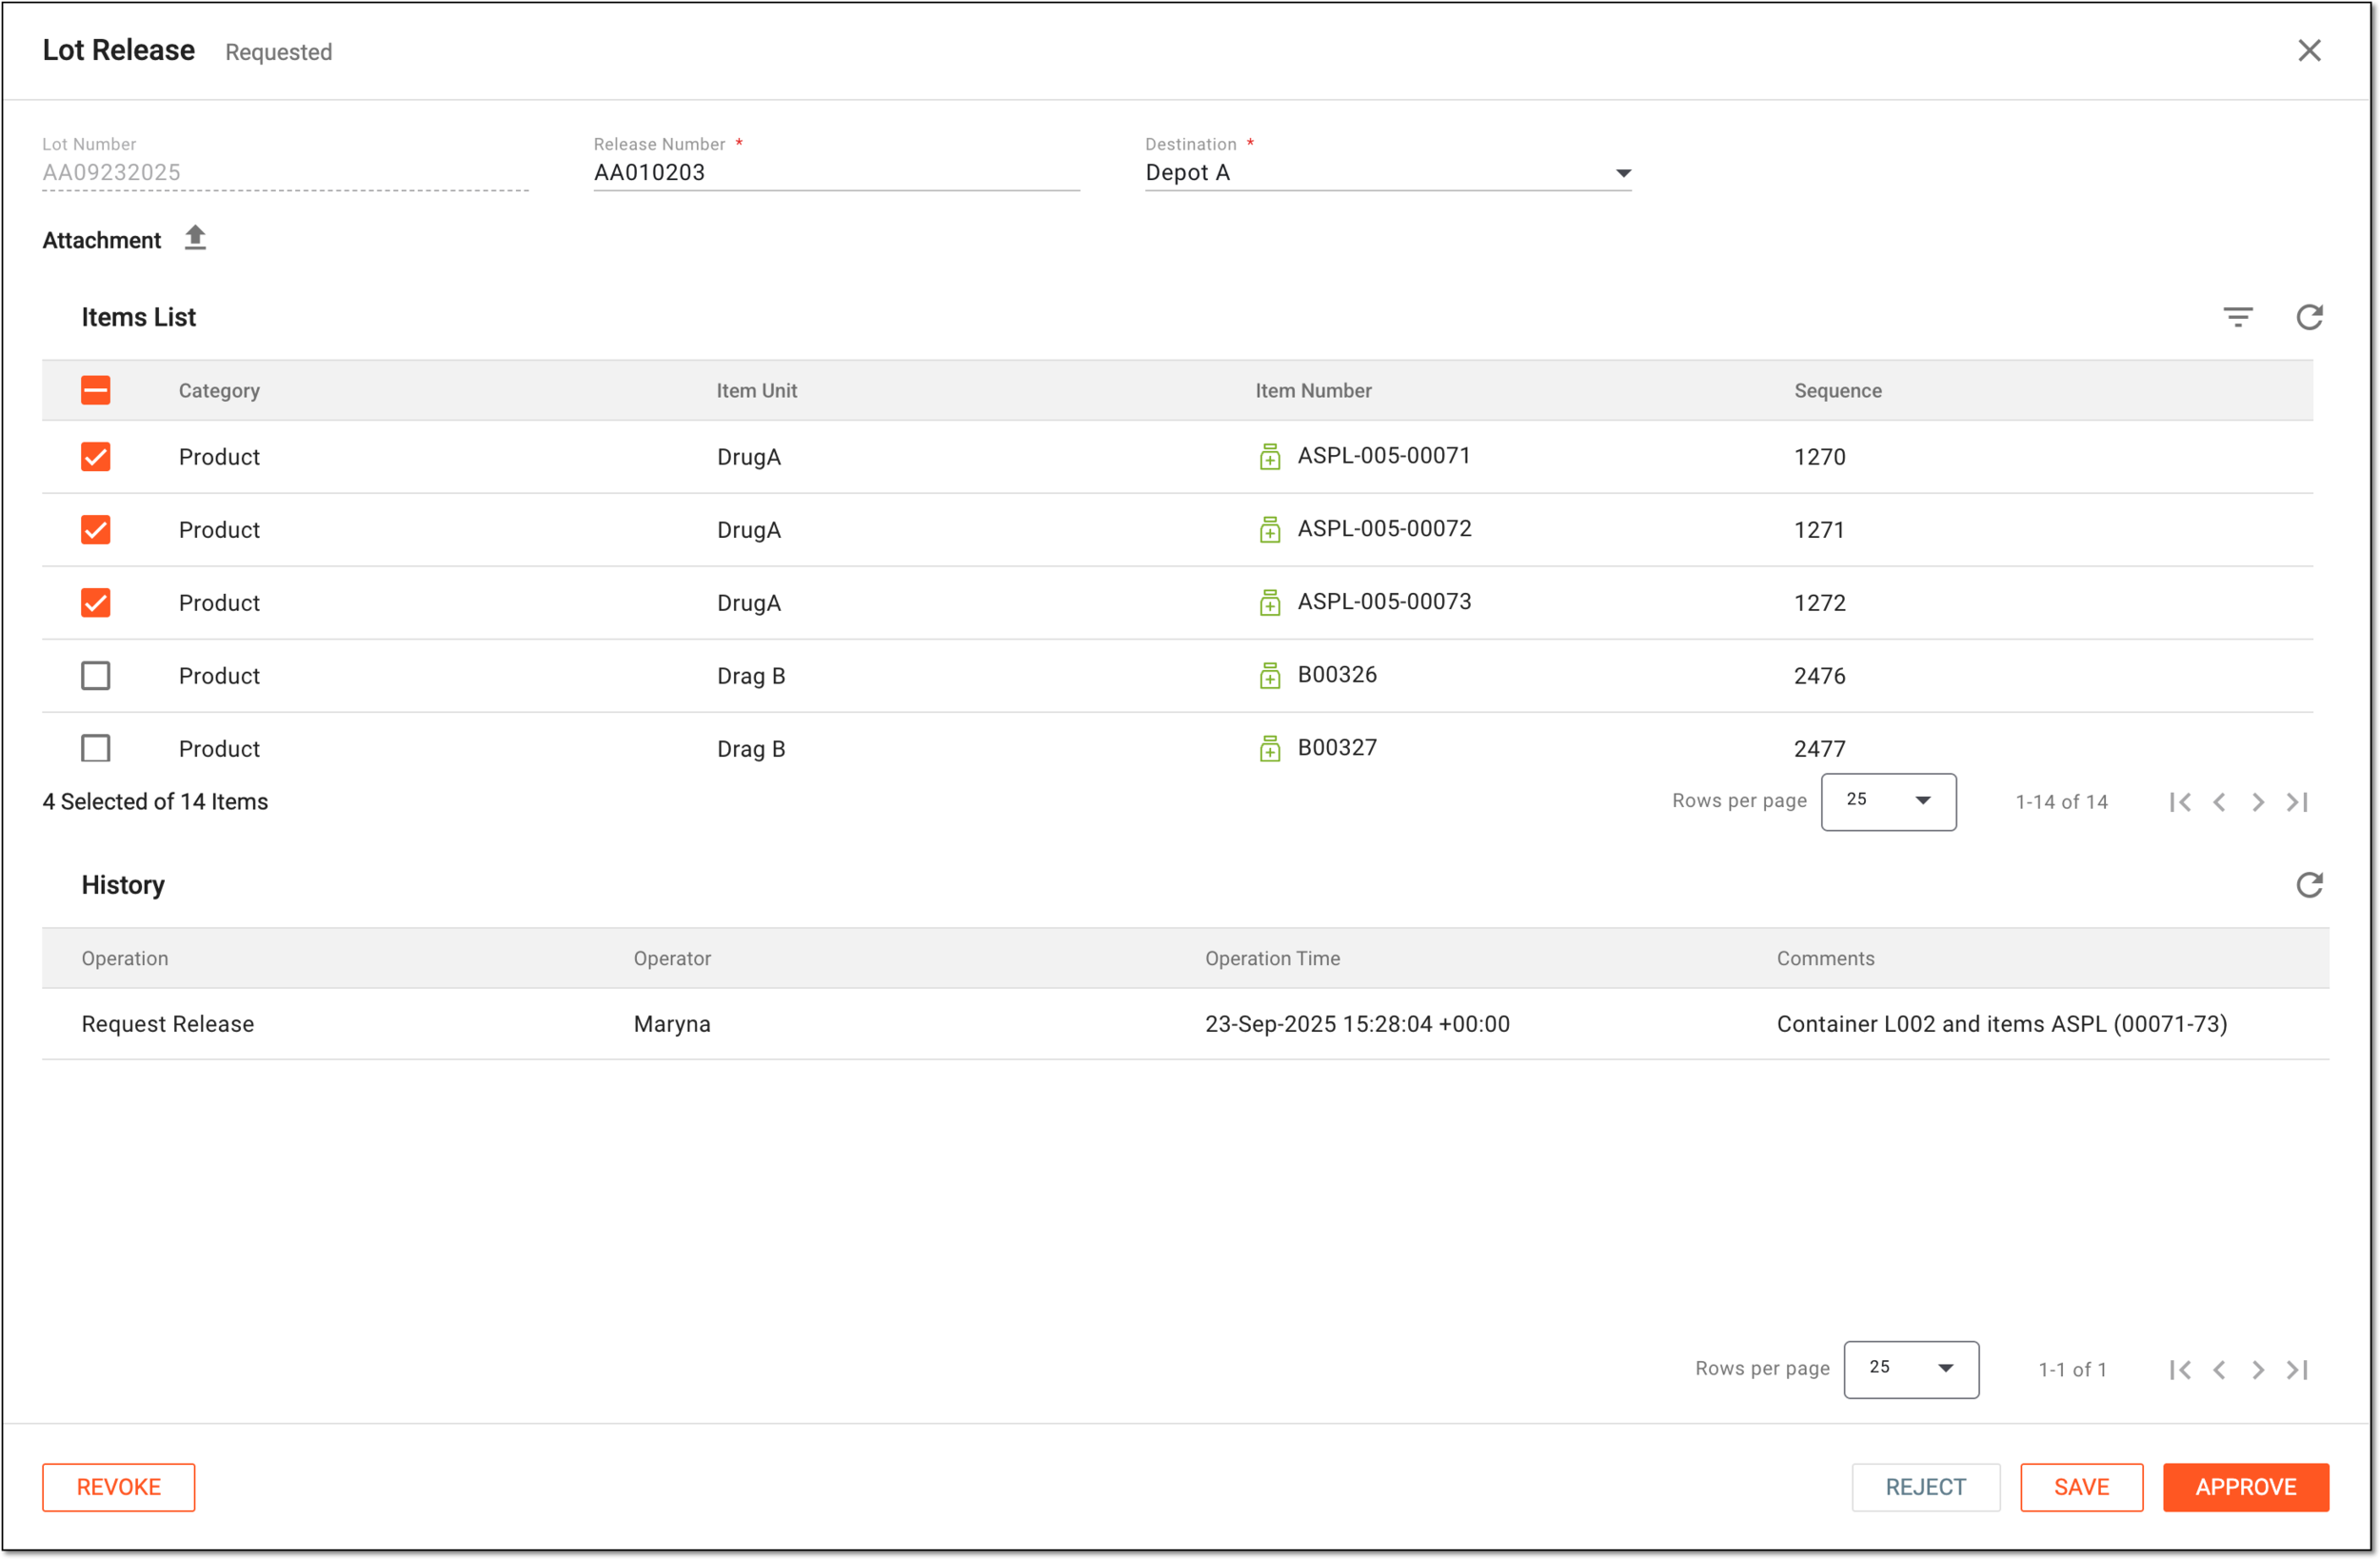Screen dimensions: 2380x1559
Task: Click the 4 Selected of 14 Items label
Action: (x=155, y=802)
